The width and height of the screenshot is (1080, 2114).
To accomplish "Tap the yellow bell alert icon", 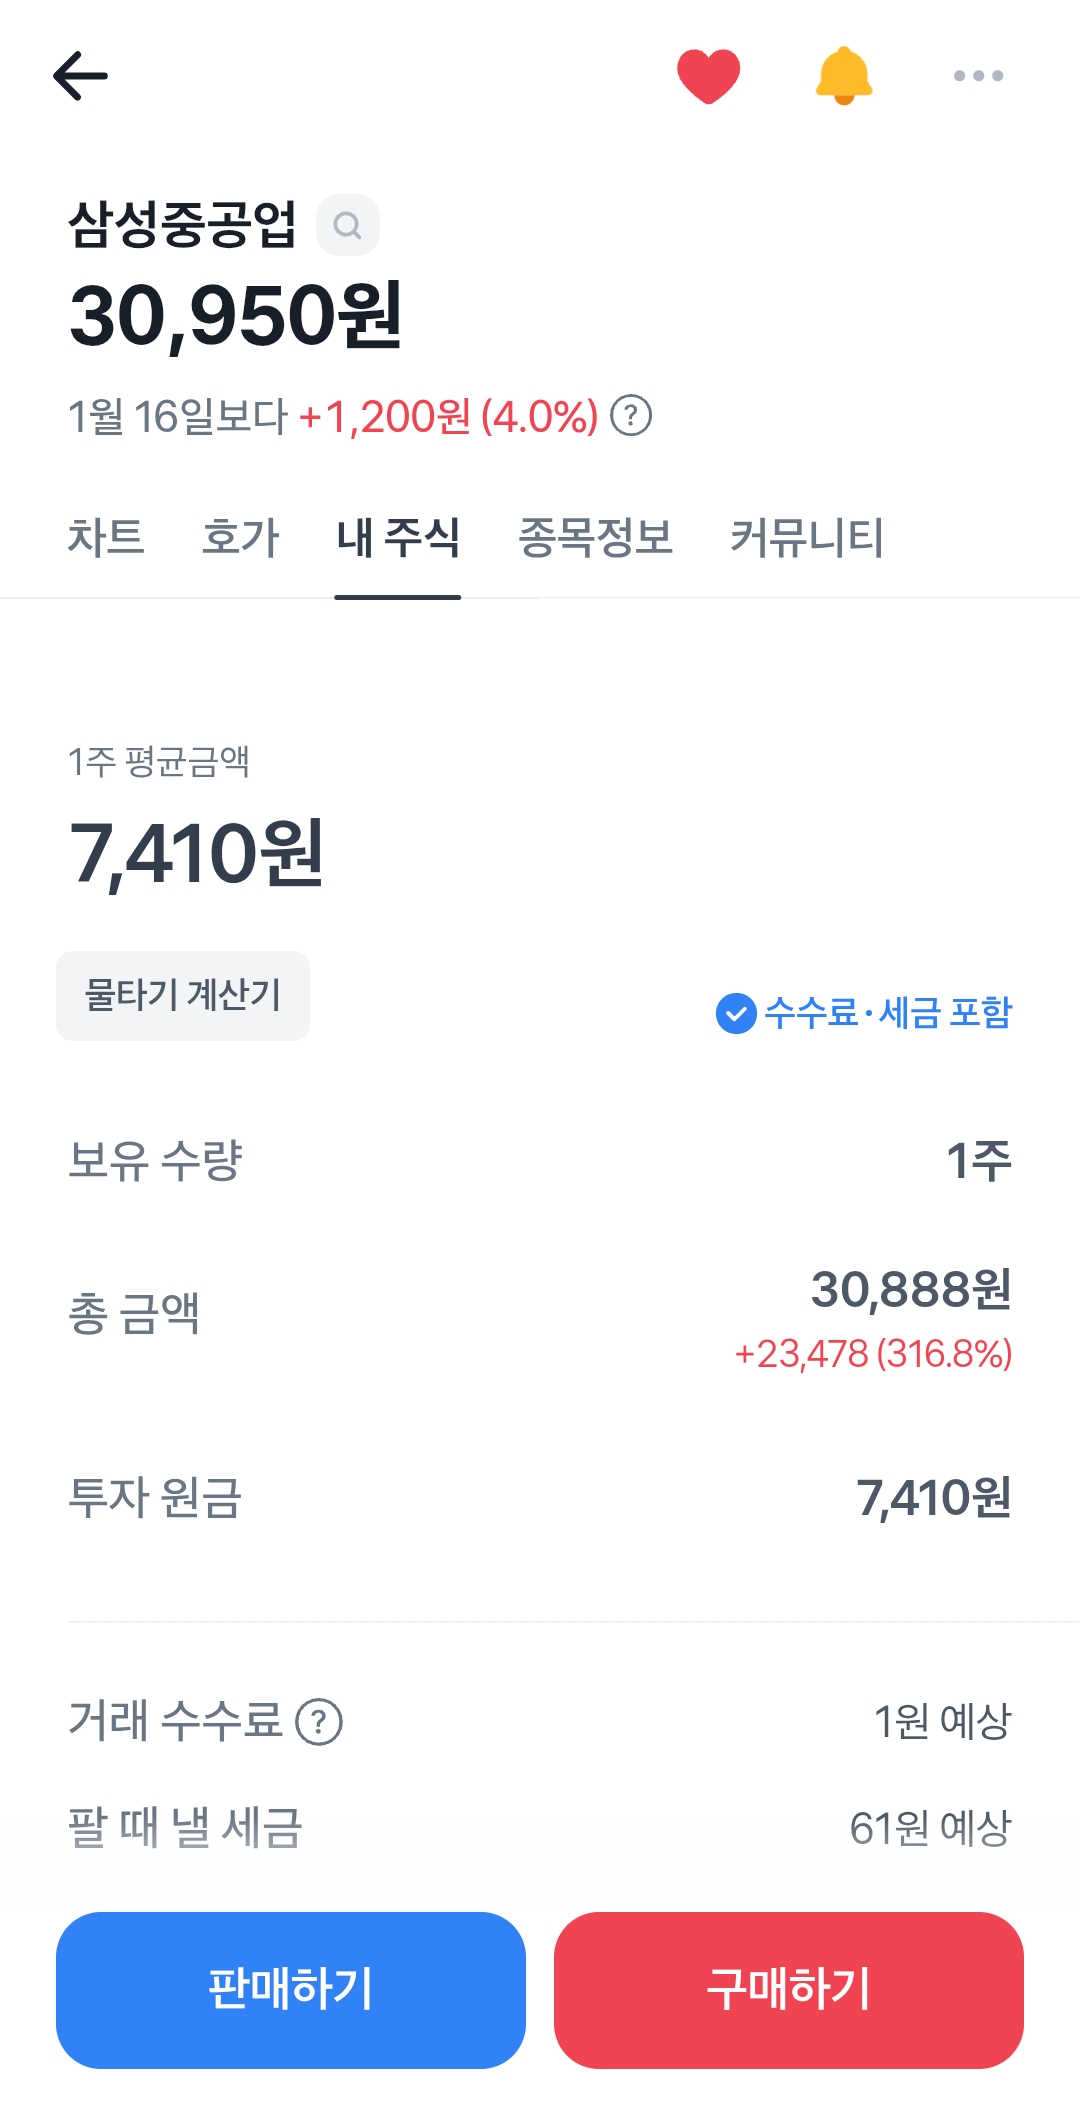I will [x=844, y=76].
